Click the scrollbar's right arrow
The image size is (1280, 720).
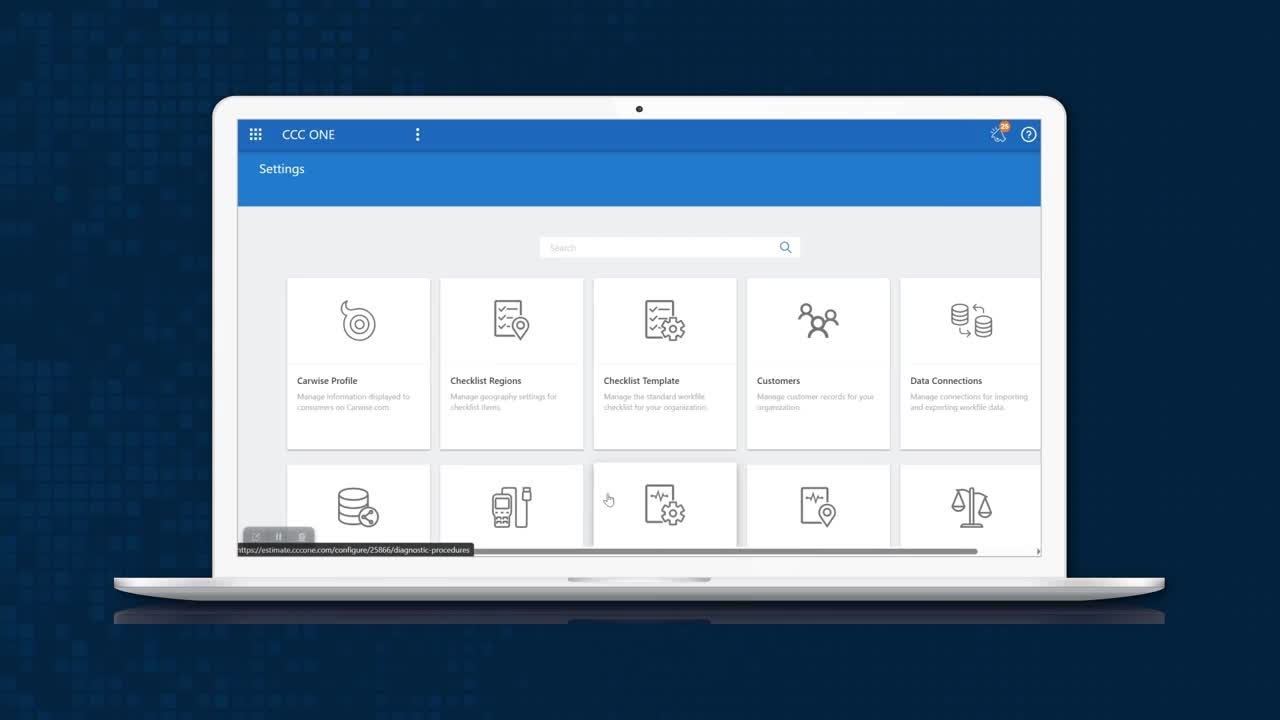[1037, 551]
